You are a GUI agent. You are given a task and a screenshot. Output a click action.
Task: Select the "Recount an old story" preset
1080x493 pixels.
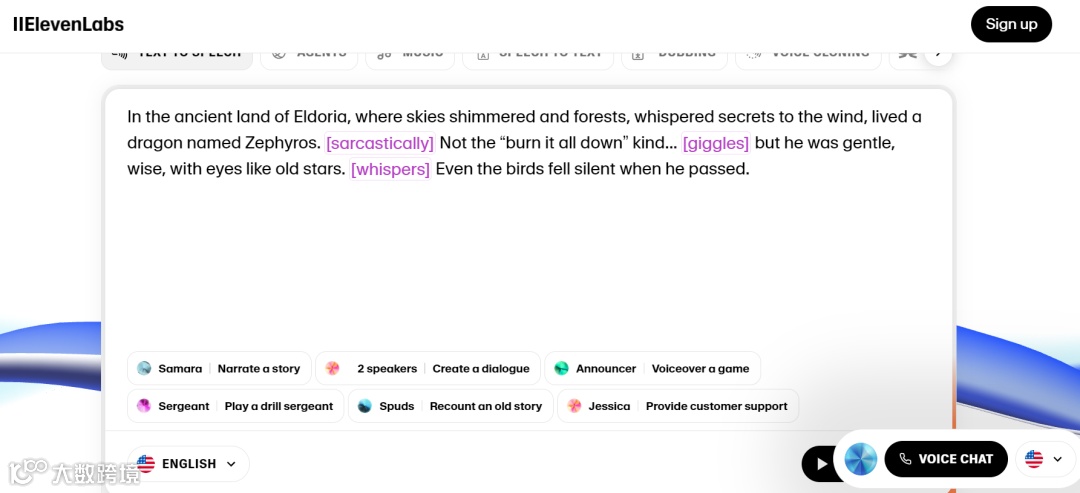(x=485, y=406)
